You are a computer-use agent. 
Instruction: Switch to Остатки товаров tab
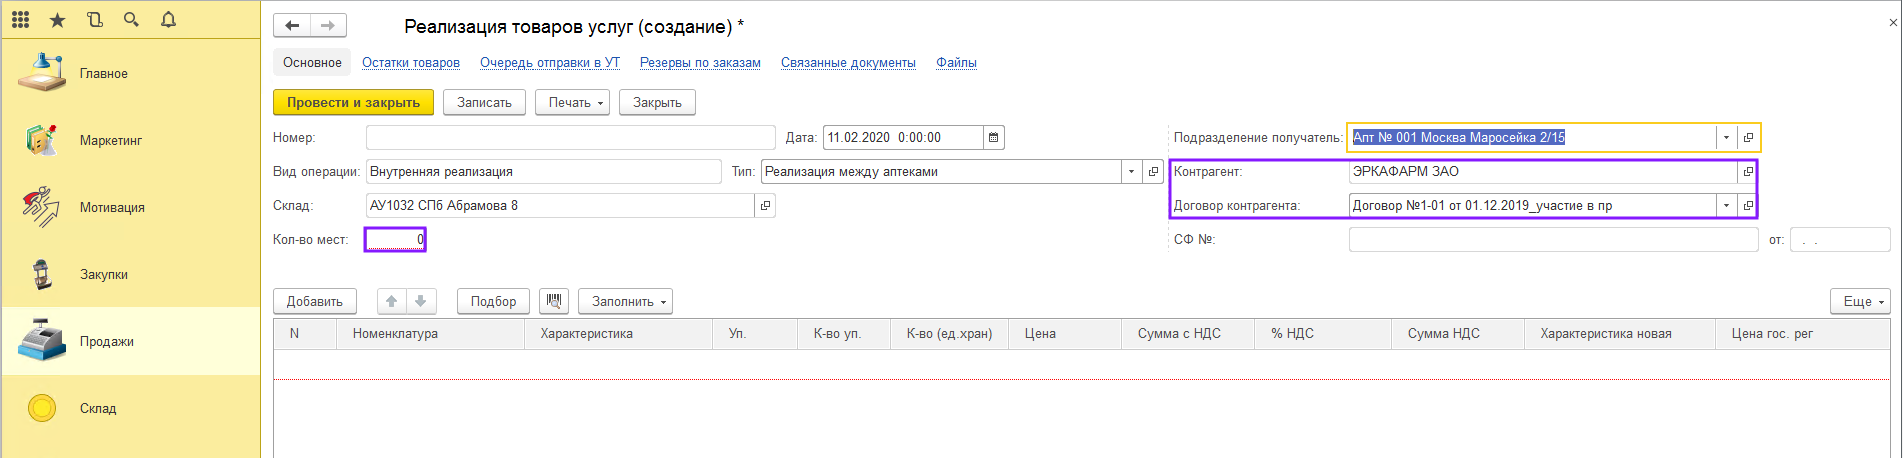pyautogui.click(x=411, y=62)
